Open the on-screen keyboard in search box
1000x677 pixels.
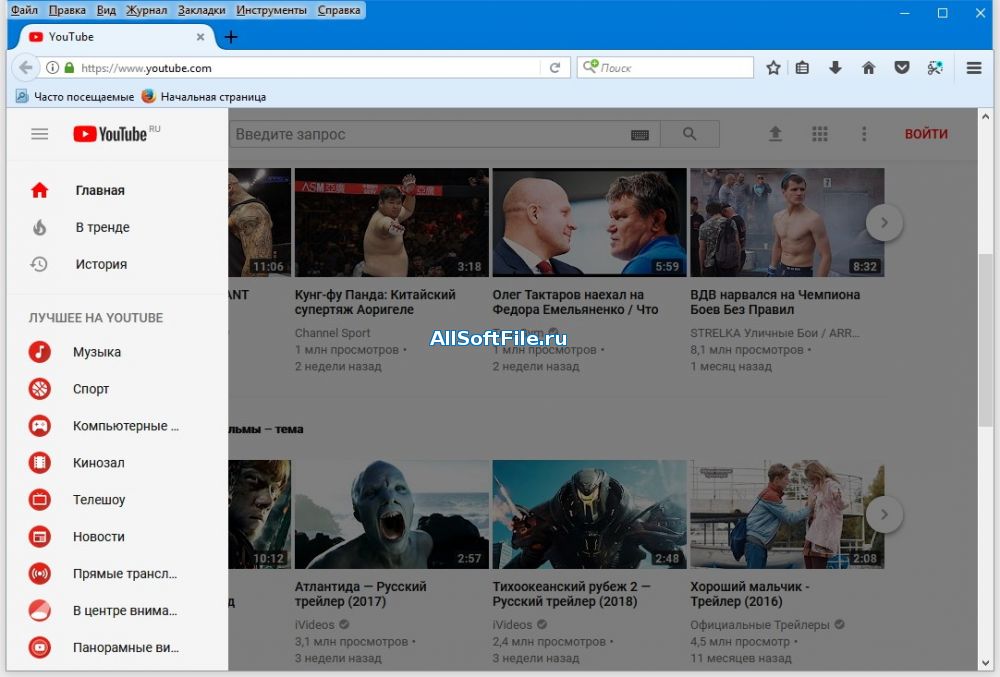click(x=640, y=135)
